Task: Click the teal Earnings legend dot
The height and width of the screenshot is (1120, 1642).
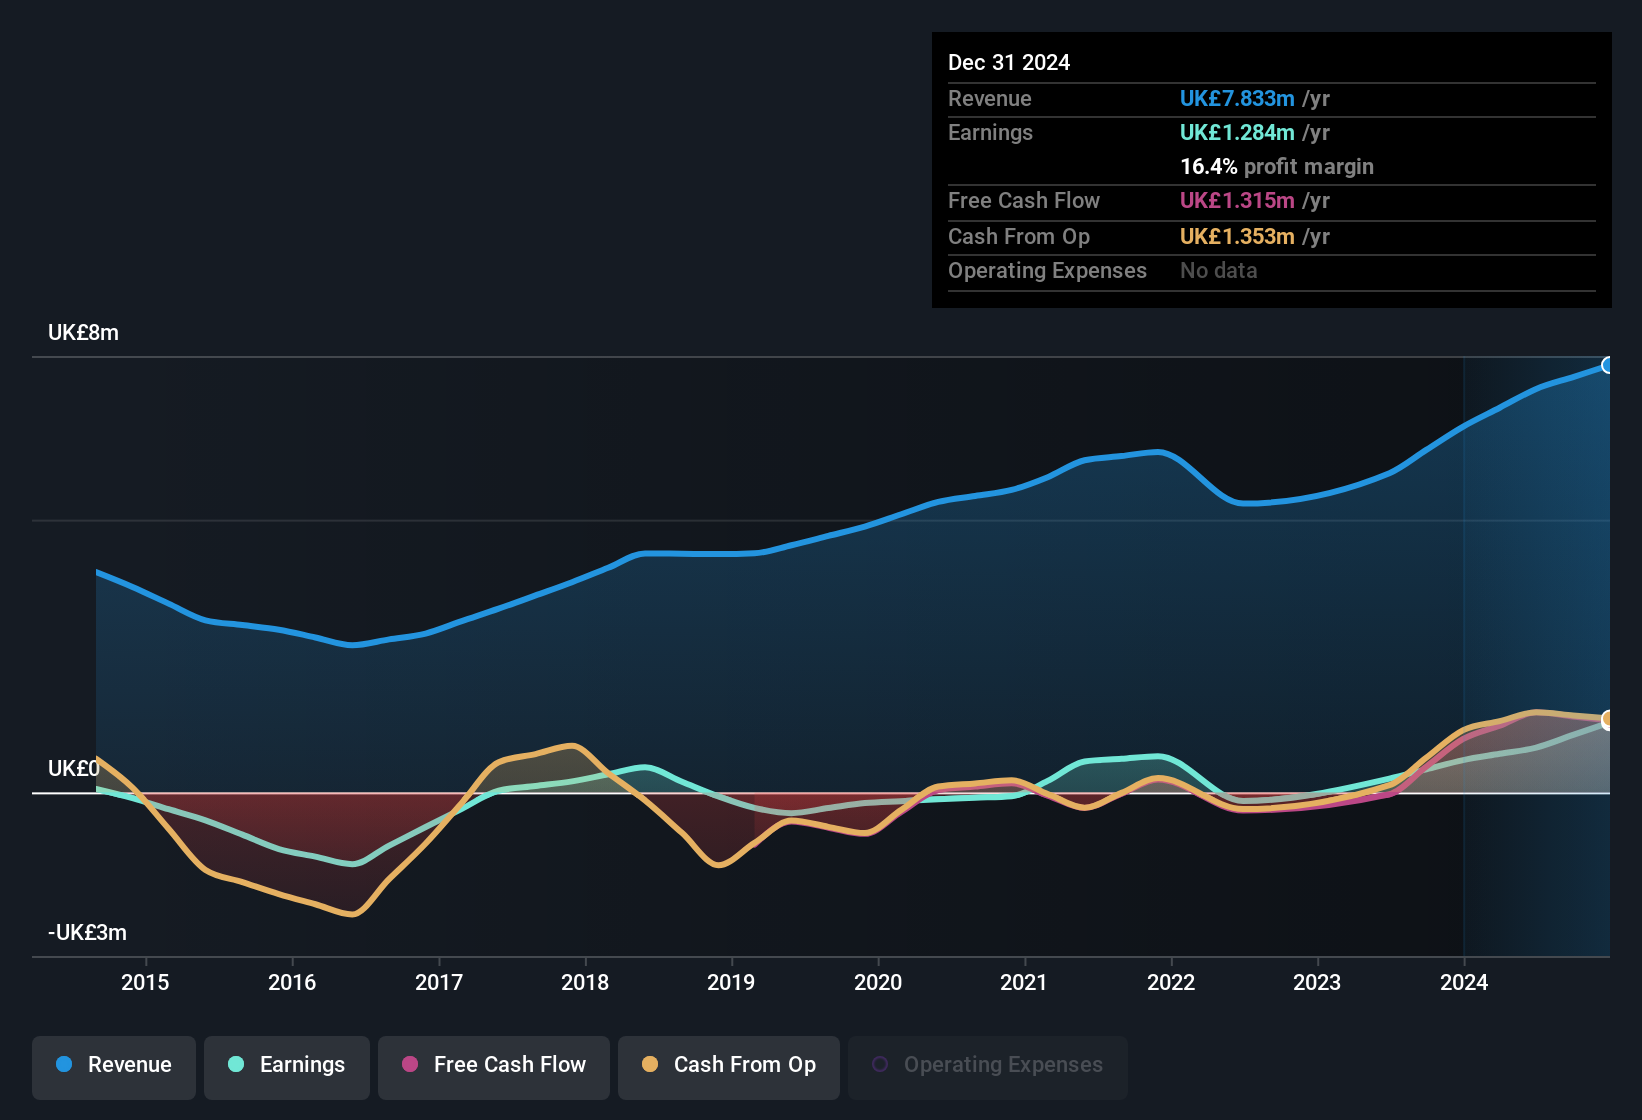Action: (x=236, y=1064)
